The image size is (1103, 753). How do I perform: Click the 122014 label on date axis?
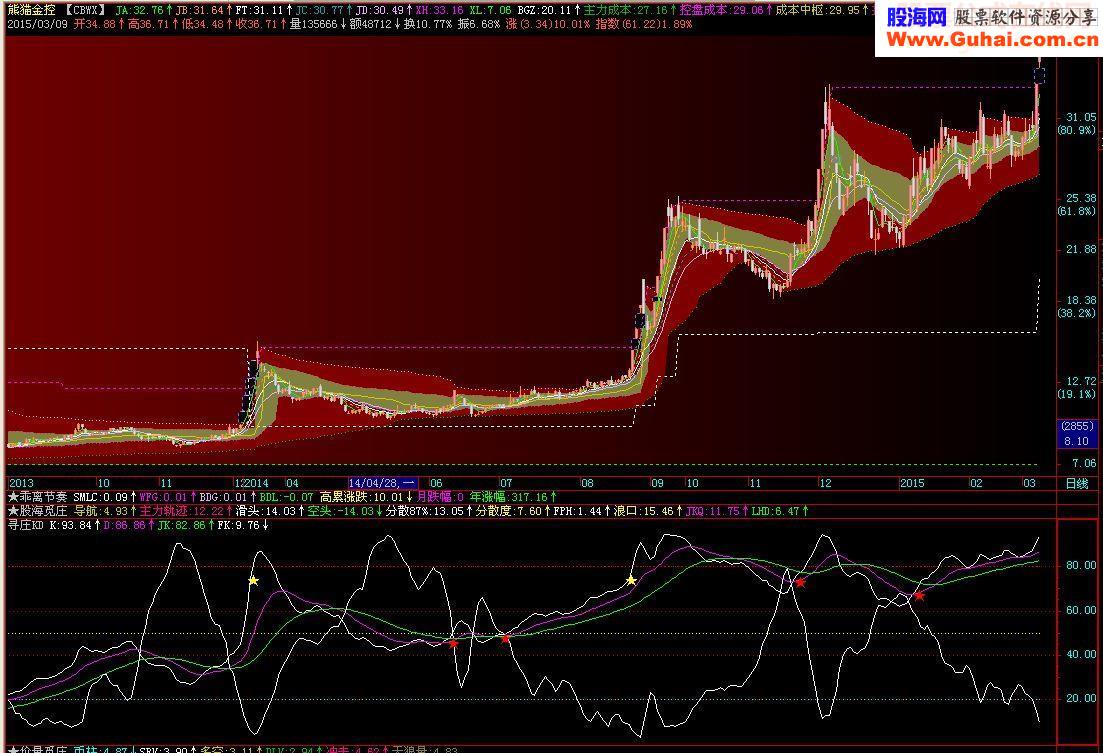click(251, 483)
